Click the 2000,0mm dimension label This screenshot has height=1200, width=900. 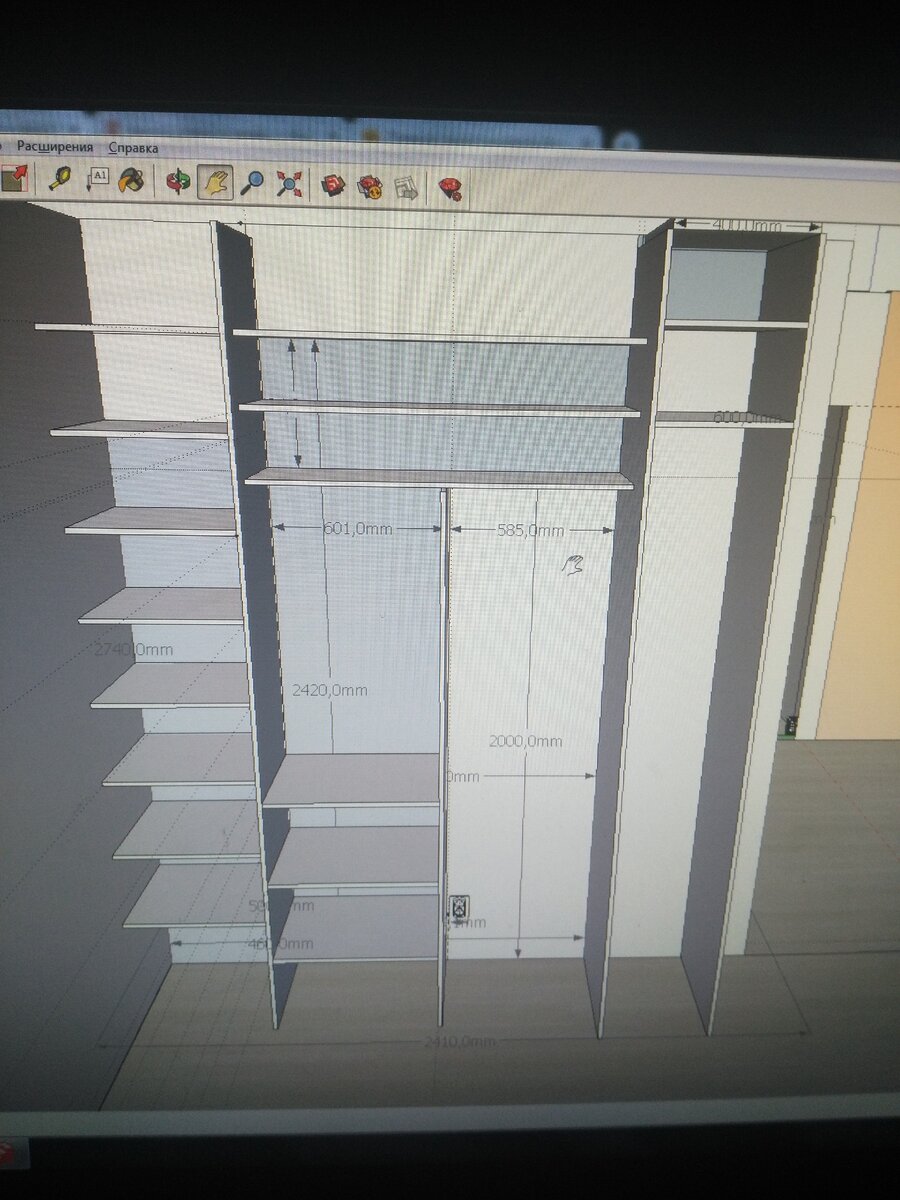coord(526,741)
